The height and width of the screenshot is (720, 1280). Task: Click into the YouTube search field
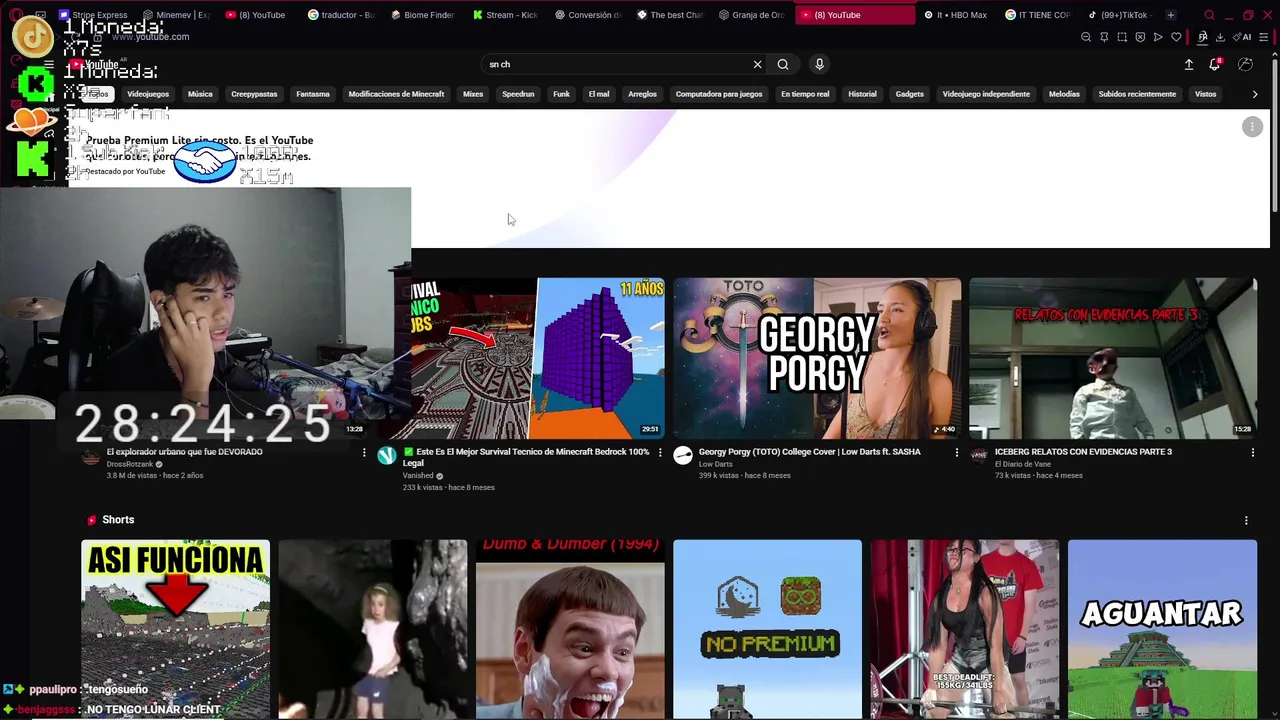[x=615, y=64]
